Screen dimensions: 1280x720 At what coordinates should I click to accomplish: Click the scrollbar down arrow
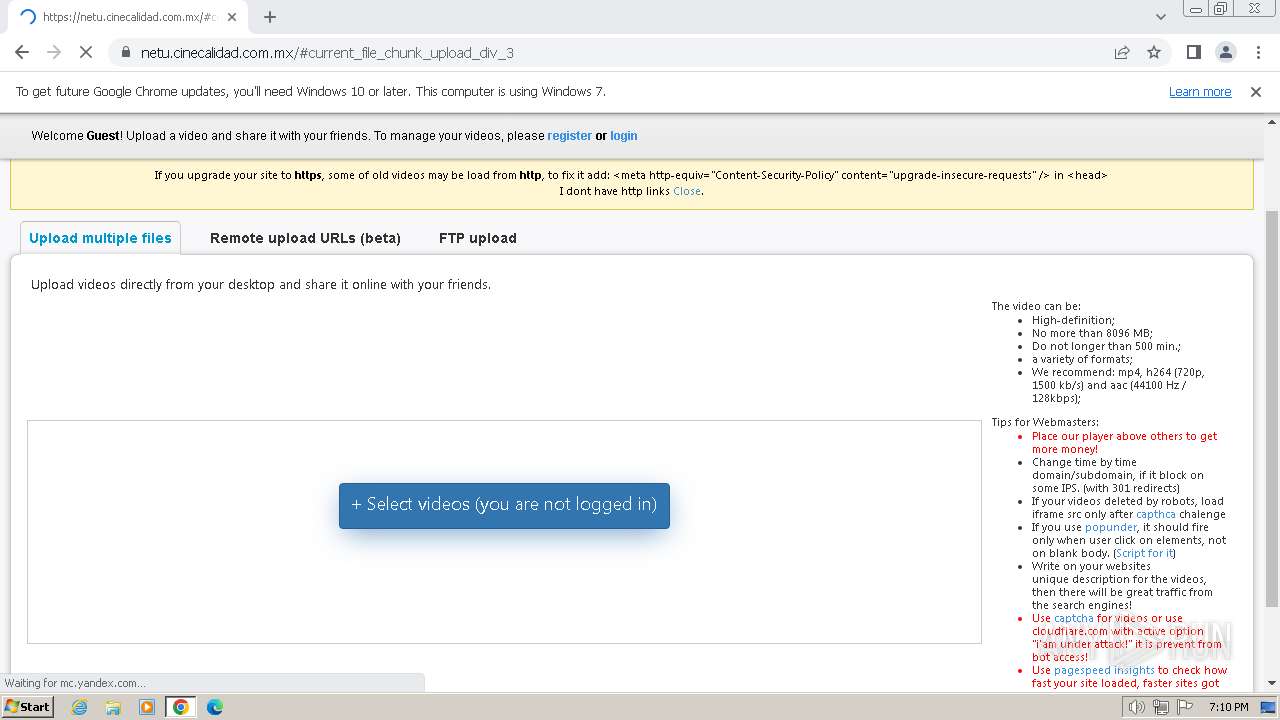pos(1272,683)
